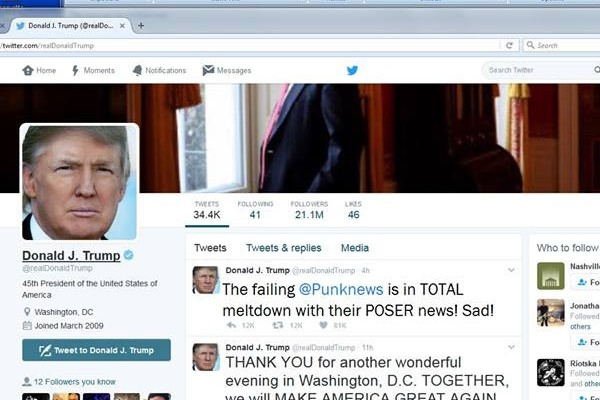Click the browser URL address bar
Viewport: 600px width, 400px height.
(x=249, y=46)
